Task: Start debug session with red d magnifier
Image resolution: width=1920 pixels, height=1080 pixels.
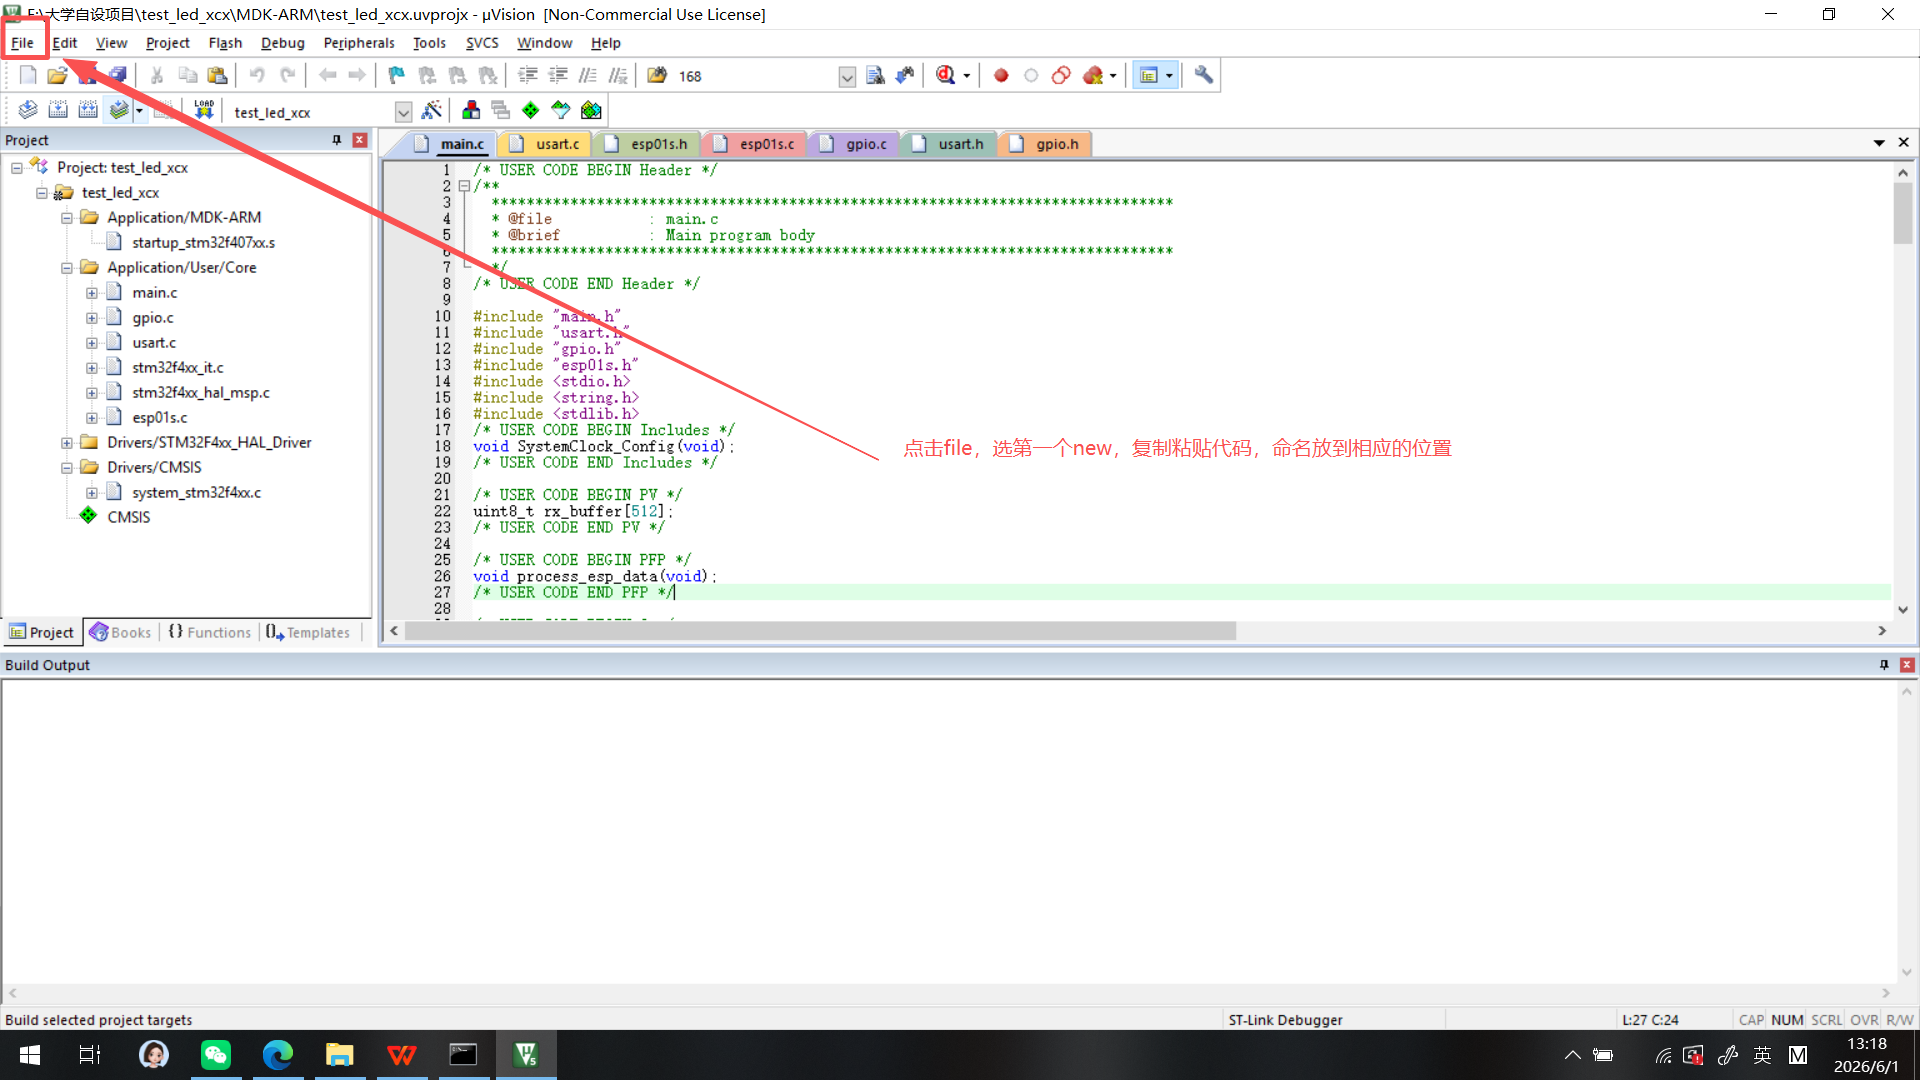Action: coord(945,75)
